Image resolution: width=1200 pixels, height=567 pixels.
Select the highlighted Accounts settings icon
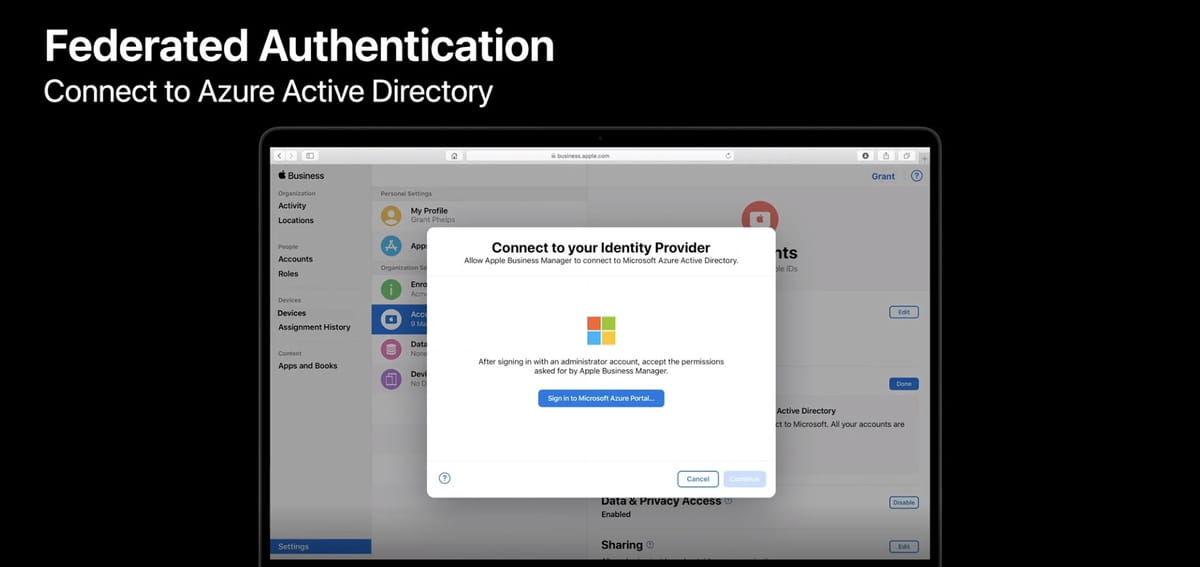pyautogui.click(x=391, y=319)
